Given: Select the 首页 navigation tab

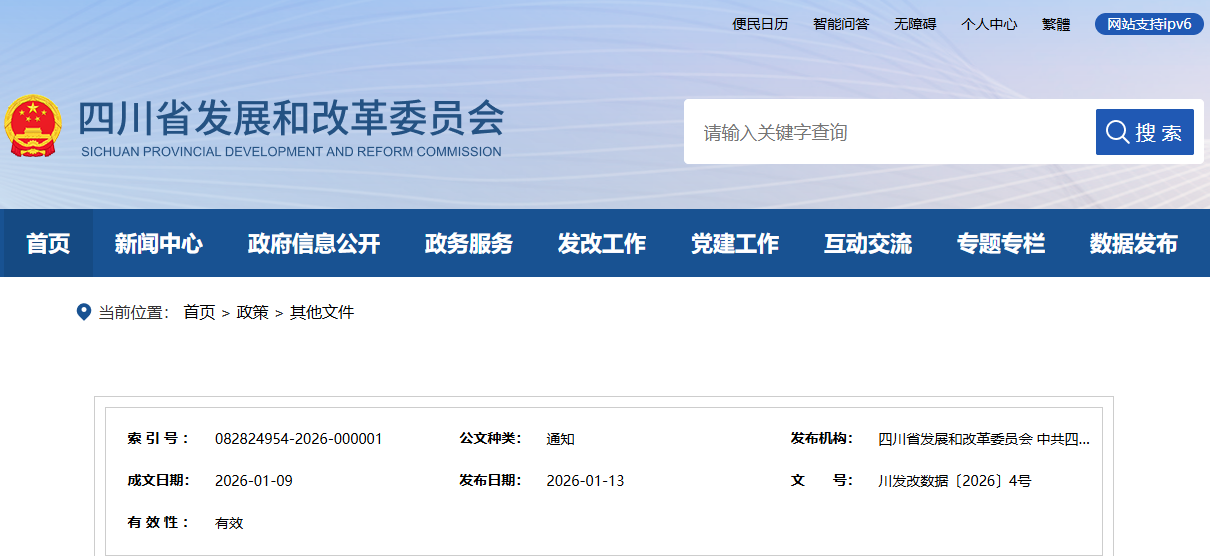Looking at the screenshot, I should coord(48,243).
